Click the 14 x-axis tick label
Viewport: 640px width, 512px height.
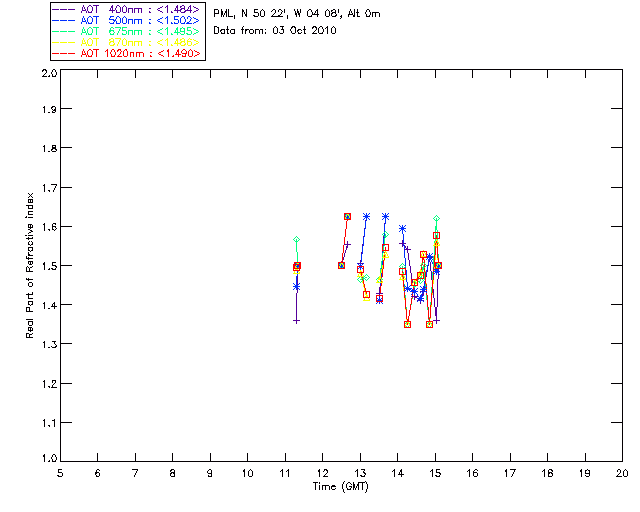[398, 473]
